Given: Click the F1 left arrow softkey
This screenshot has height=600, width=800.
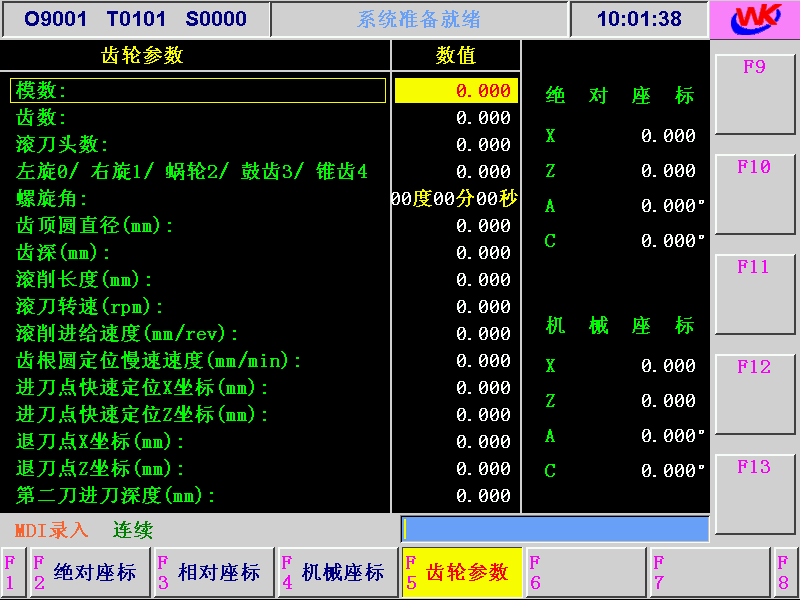Looking at the screenshot, I should 13,572.
